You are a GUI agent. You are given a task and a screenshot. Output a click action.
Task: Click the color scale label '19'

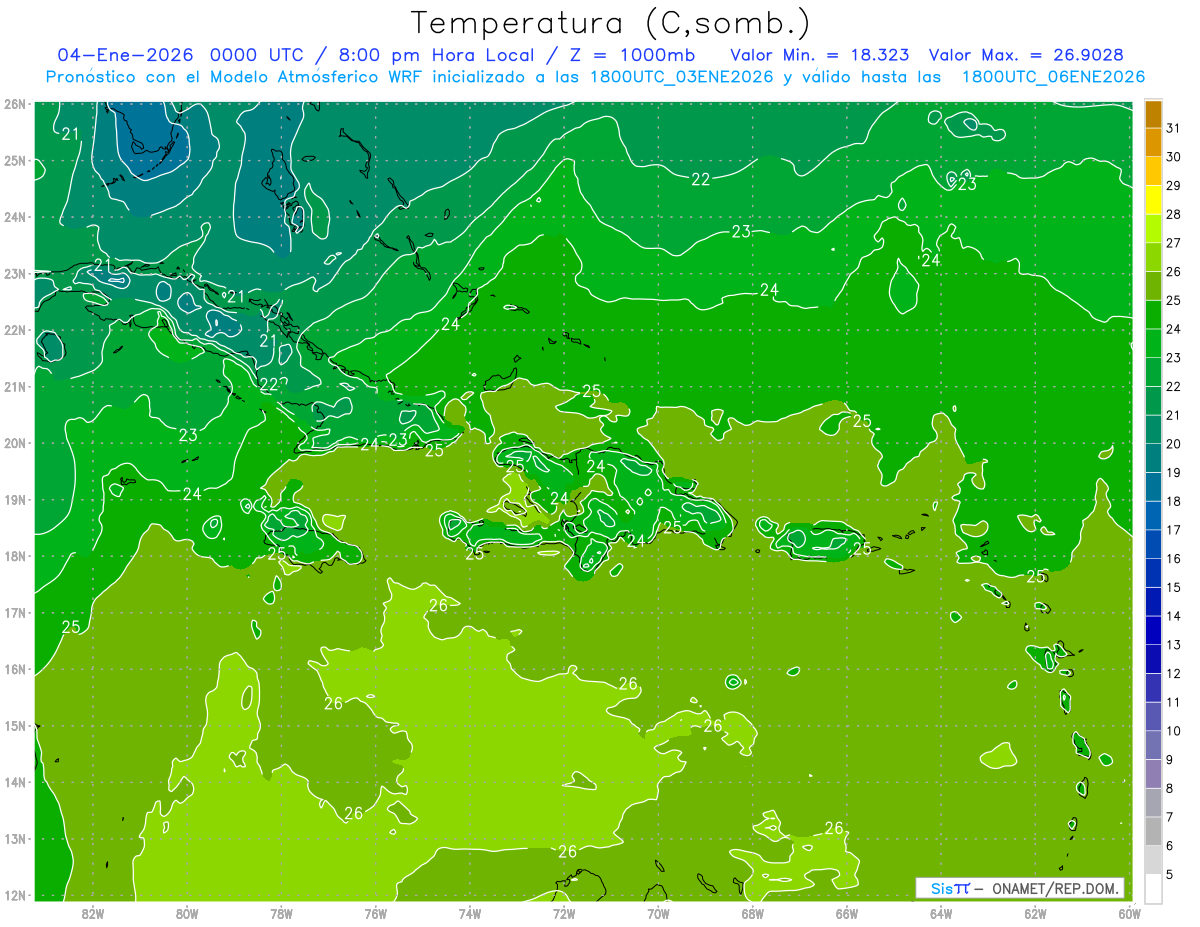point(1174,472)
